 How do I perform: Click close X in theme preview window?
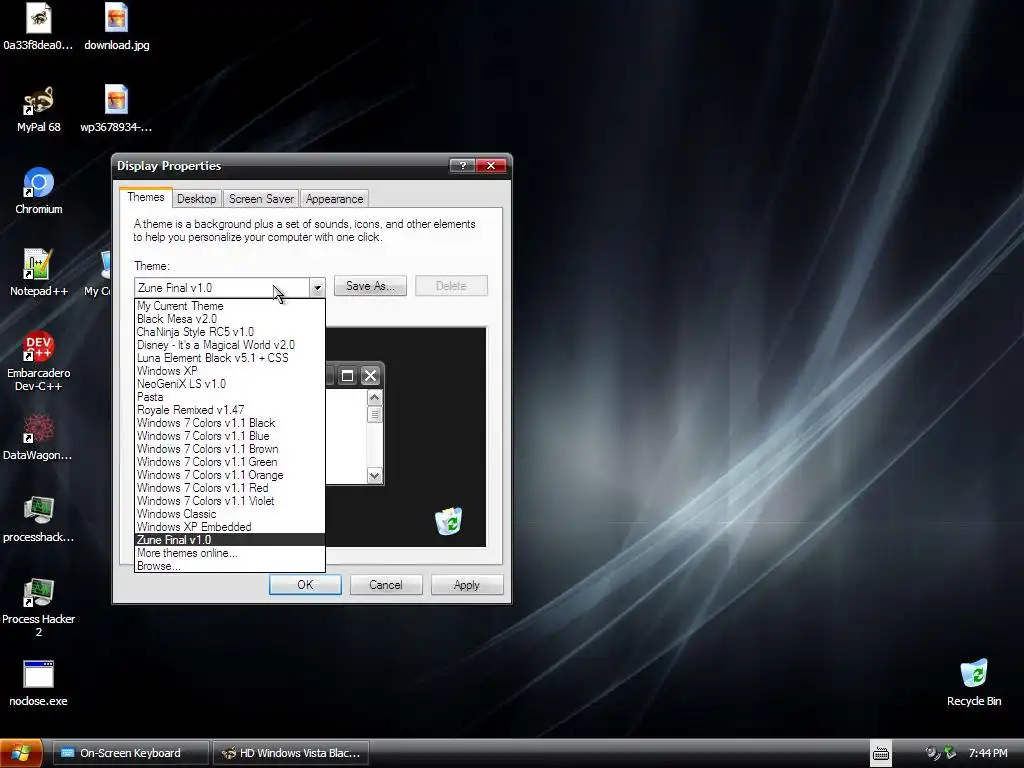pos(370,376)
